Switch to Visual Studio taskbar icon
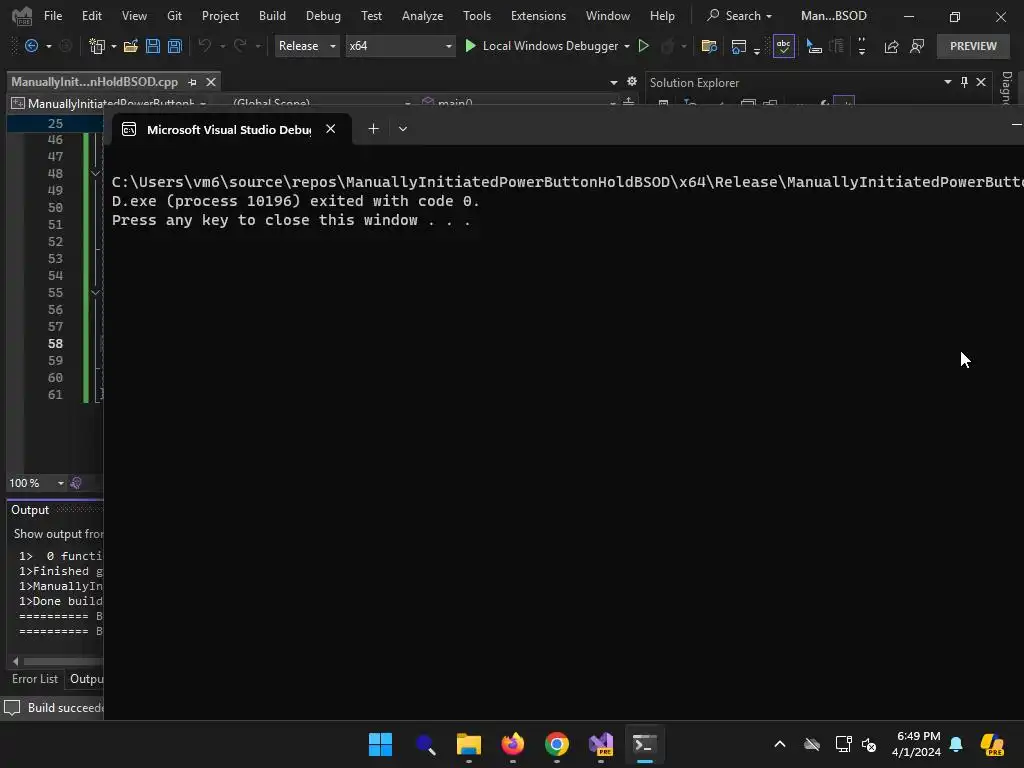This screenshot has height=768, width=1024. tap(601, 744)
